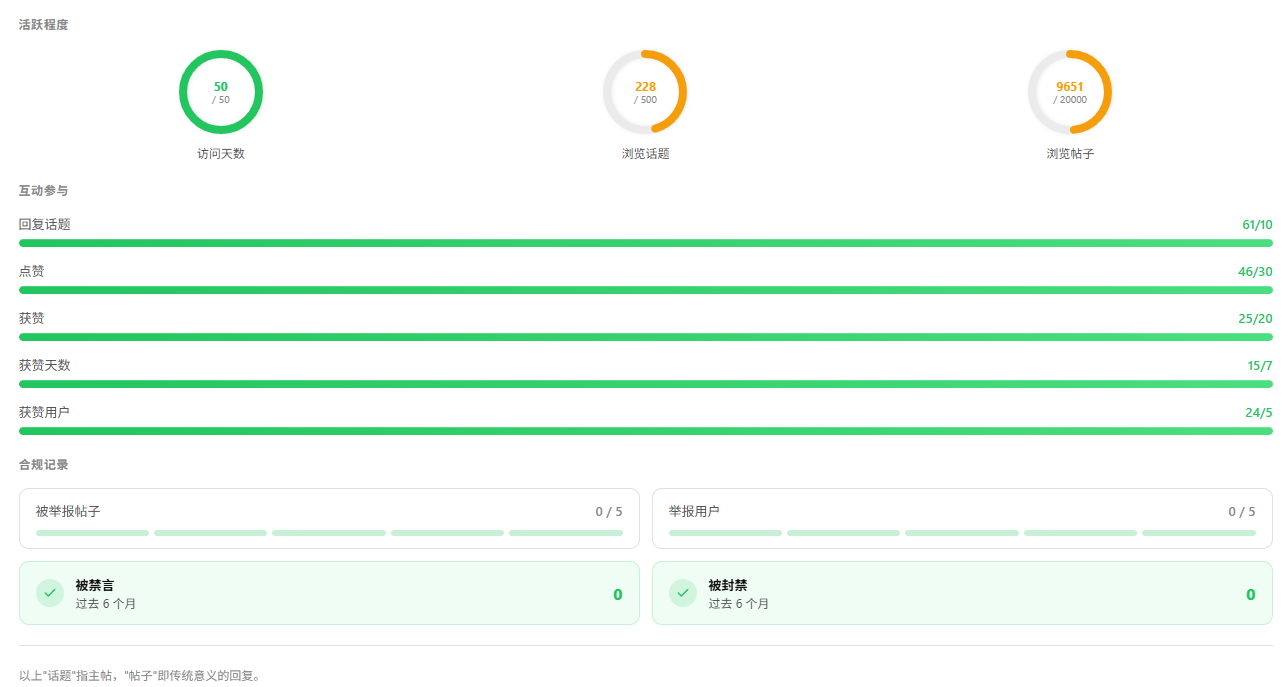Click the green checkmark icon beside 被封禁
This screenshot has width=1284, height=687.
coord(683,593)
